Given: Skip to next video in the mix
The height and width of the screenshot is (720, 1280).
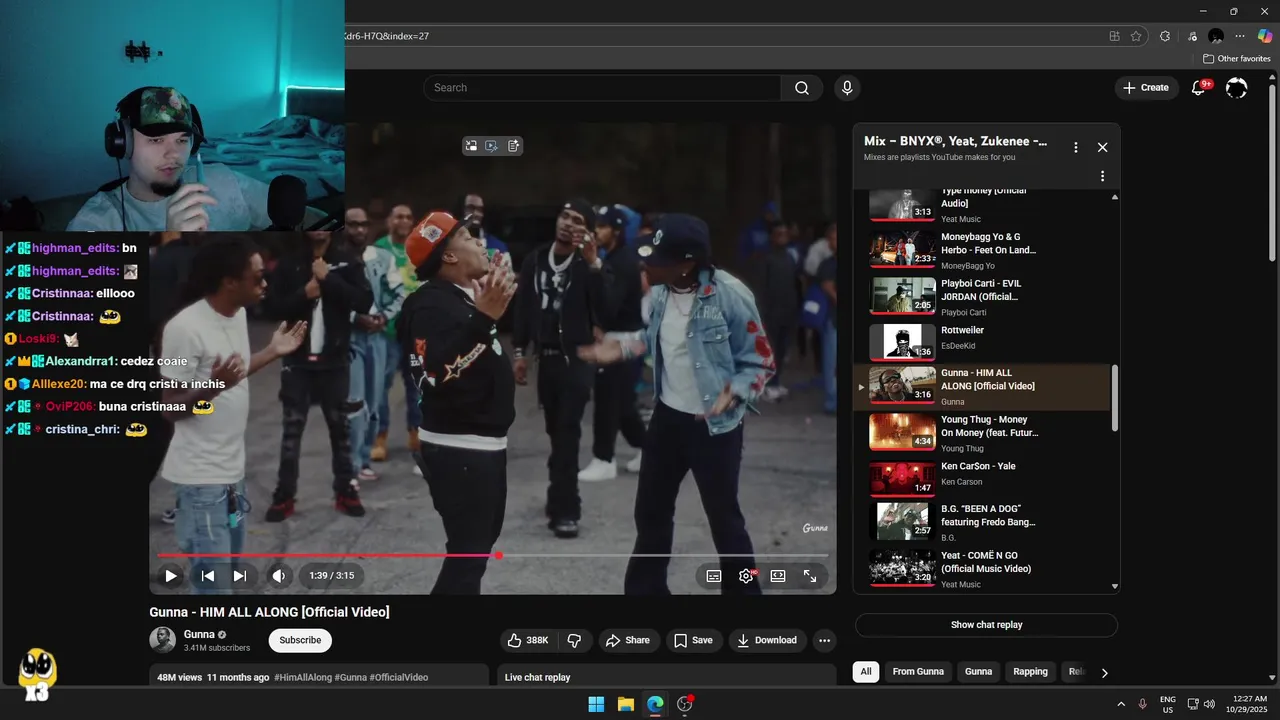Looking at the screenshot, I should click(x=240, y=576).
